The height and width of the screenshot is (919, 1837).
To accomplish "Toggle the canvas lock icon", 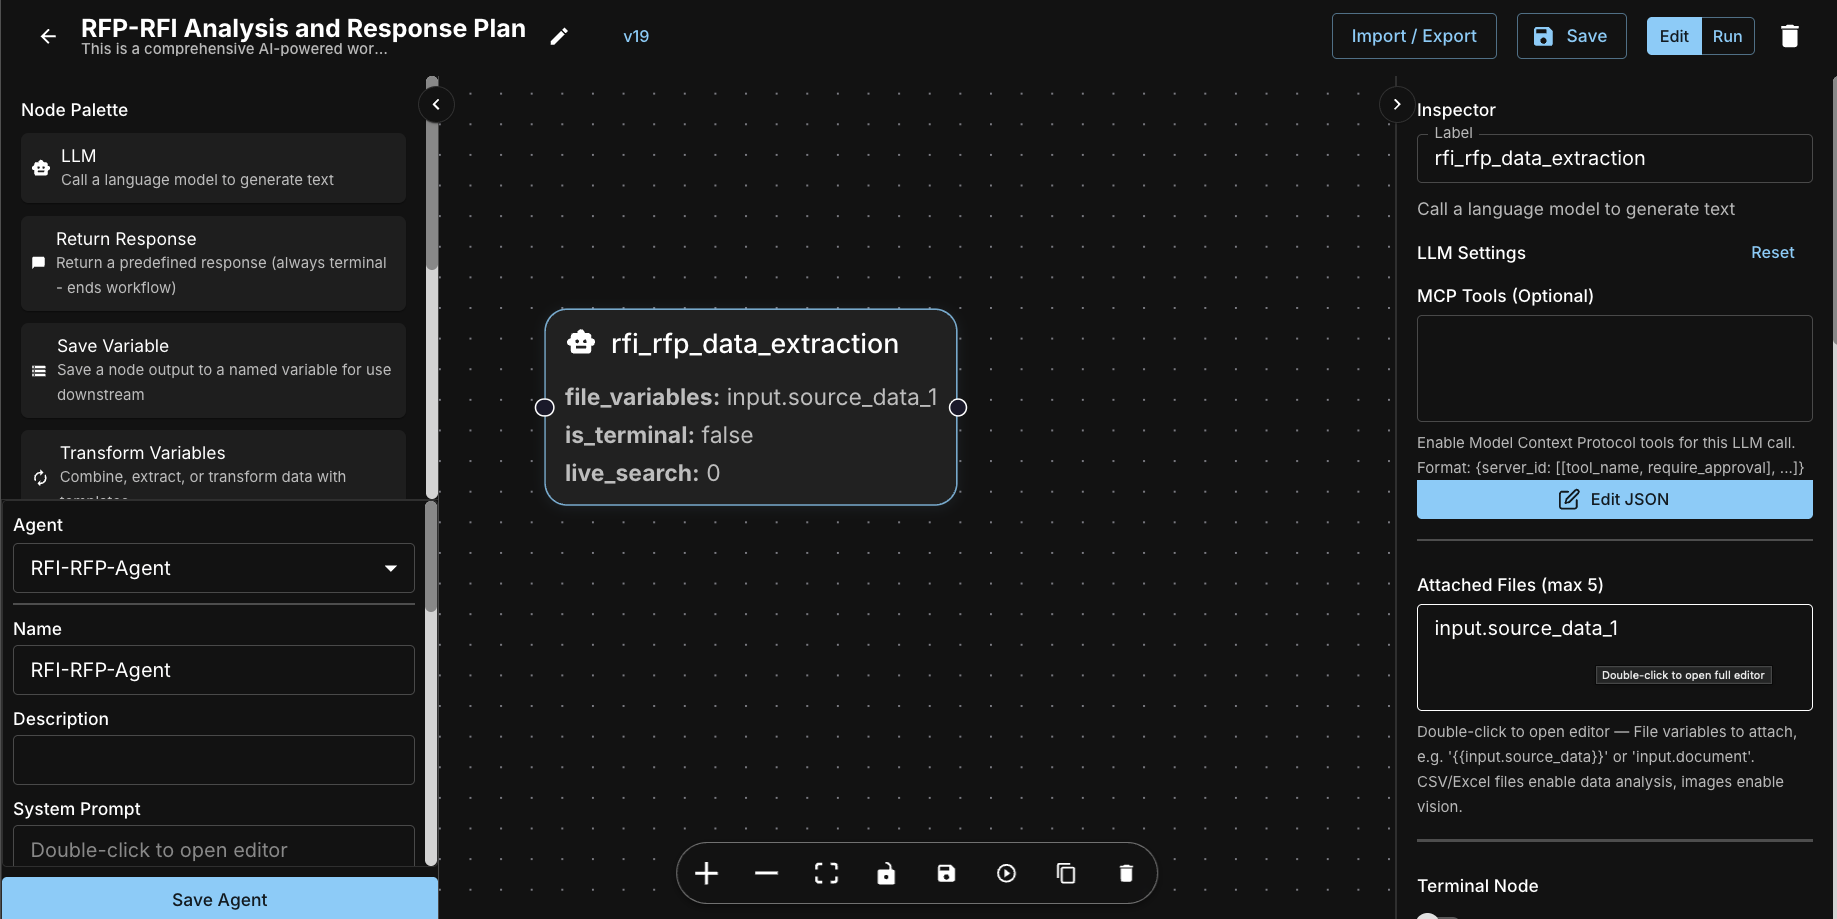I will tap(886, 873).
